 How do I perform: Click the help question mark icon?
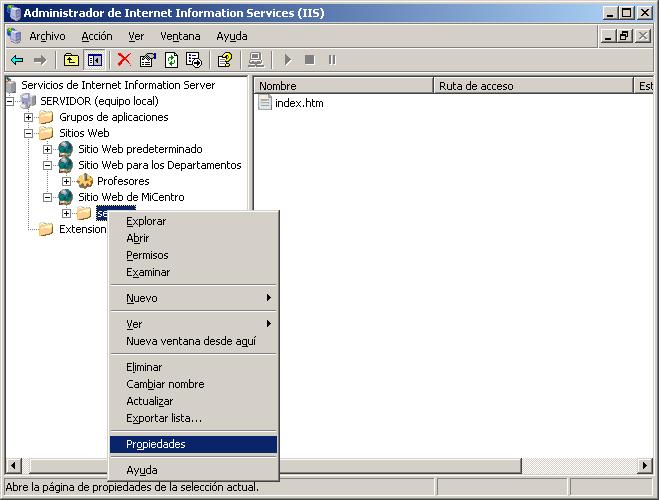coord(225,60)
